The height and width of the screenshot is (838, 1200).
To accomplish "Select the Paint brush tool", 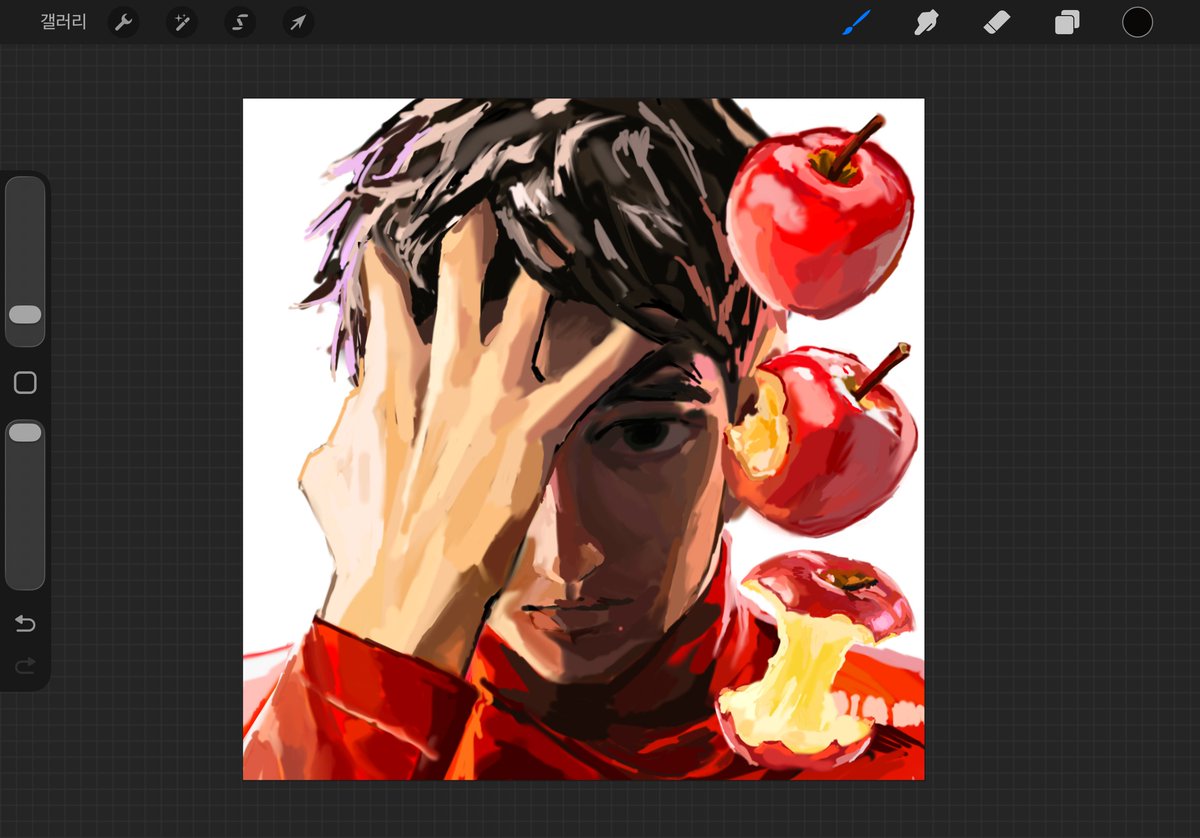I will [x=856, y=22].
